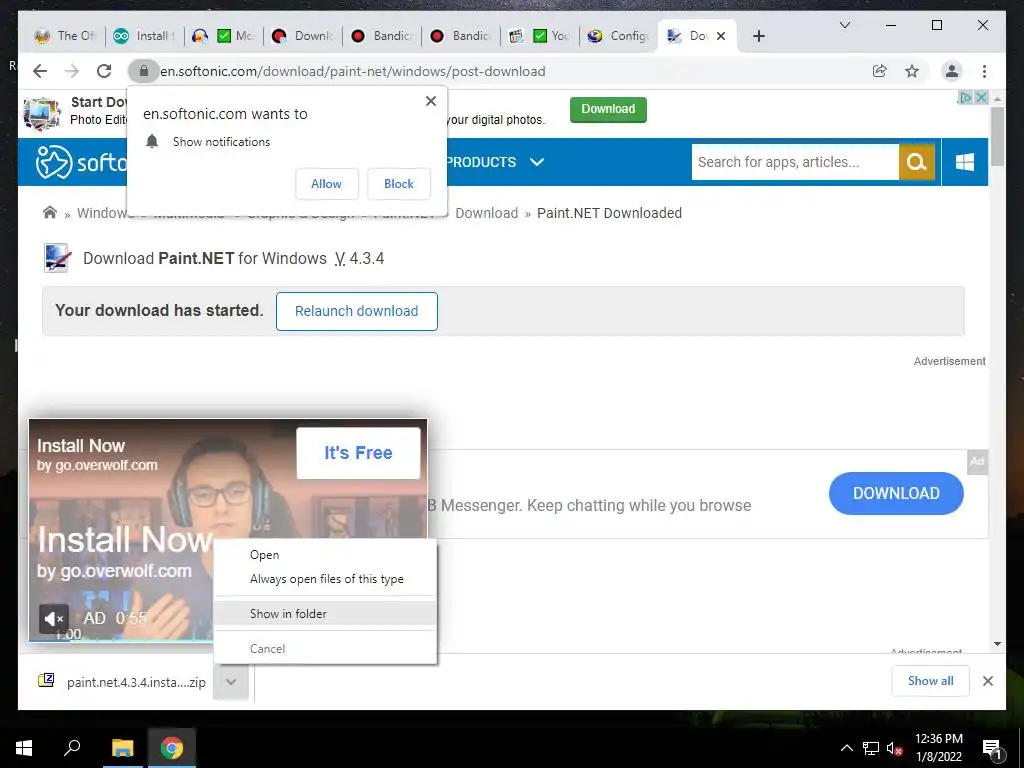
Task: Go back to the previous page
Action: 40,71
